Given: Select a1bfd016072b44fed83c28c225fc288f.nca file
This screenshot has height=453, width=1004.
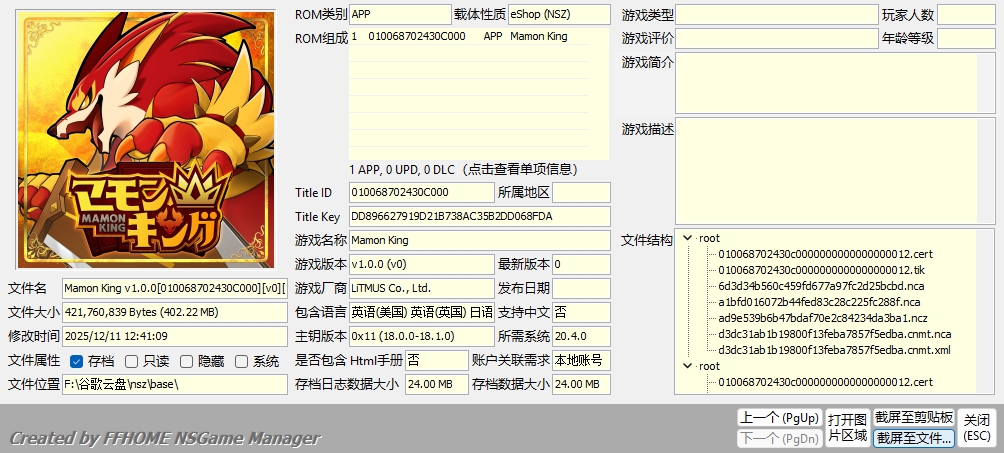Looking at the screenshot, I should coord(819,302).
